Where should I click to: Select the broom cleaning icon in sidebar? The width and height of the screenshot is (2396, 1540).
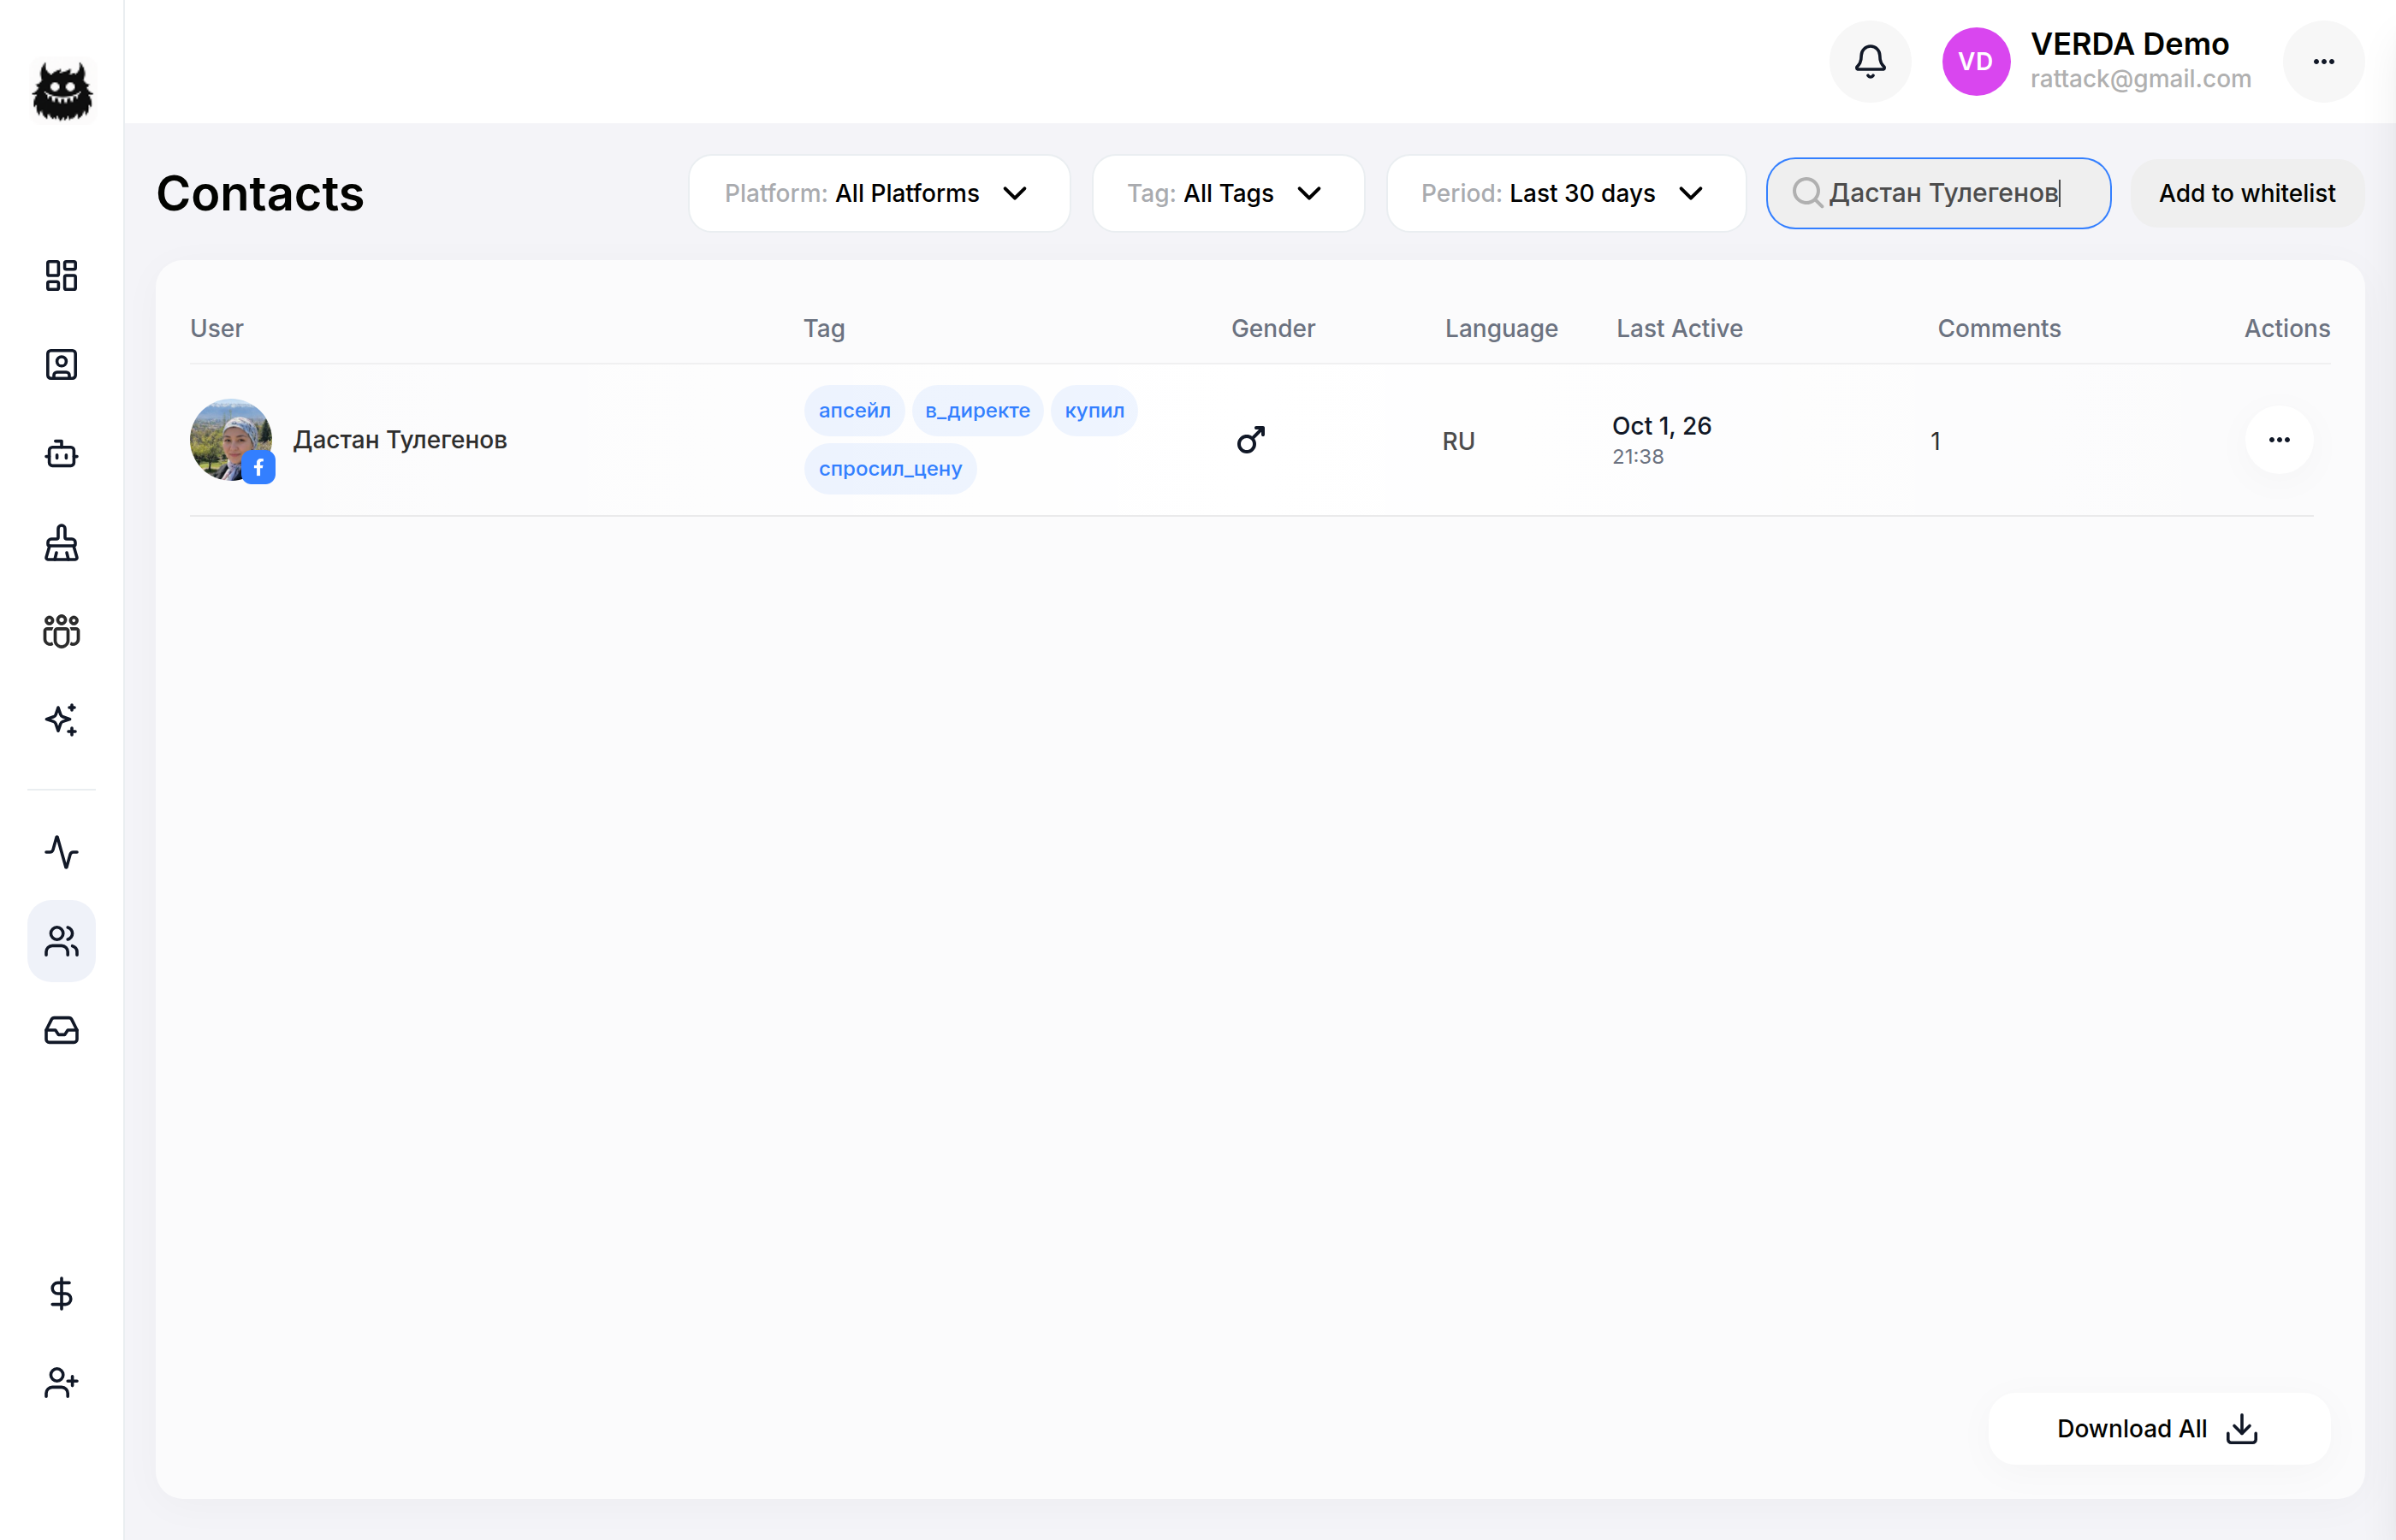coord(61,543)
